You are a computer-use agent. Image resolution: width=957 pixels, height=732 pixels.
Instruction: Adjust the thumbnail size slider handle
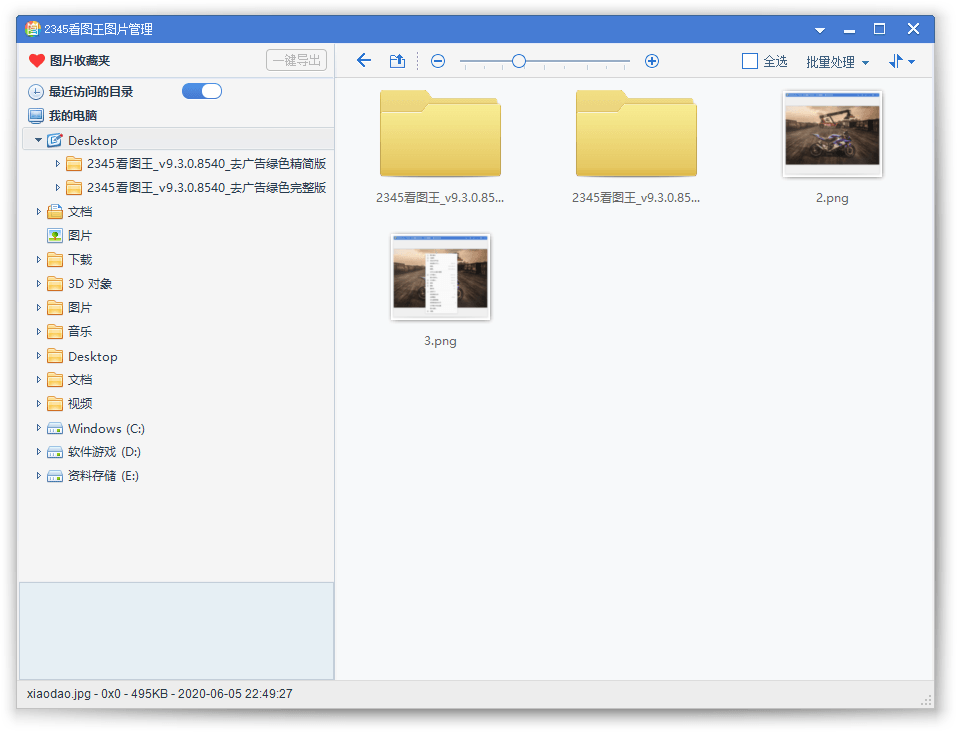pos(519,61)
